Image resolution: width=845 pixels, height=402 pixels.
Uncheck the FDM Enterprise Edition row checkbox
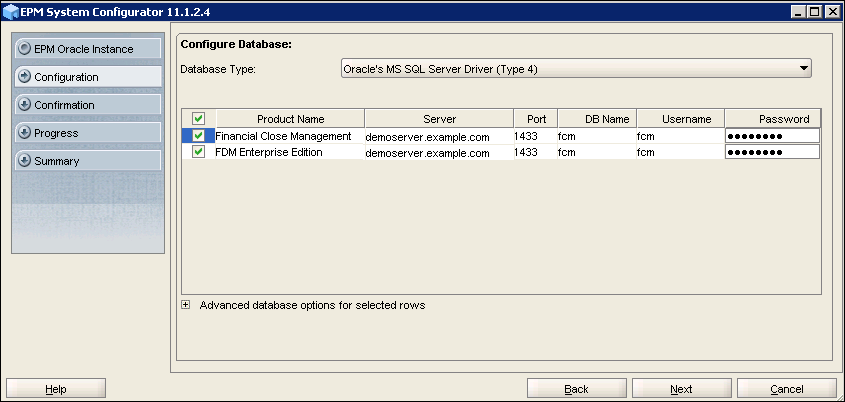(198, 152)
